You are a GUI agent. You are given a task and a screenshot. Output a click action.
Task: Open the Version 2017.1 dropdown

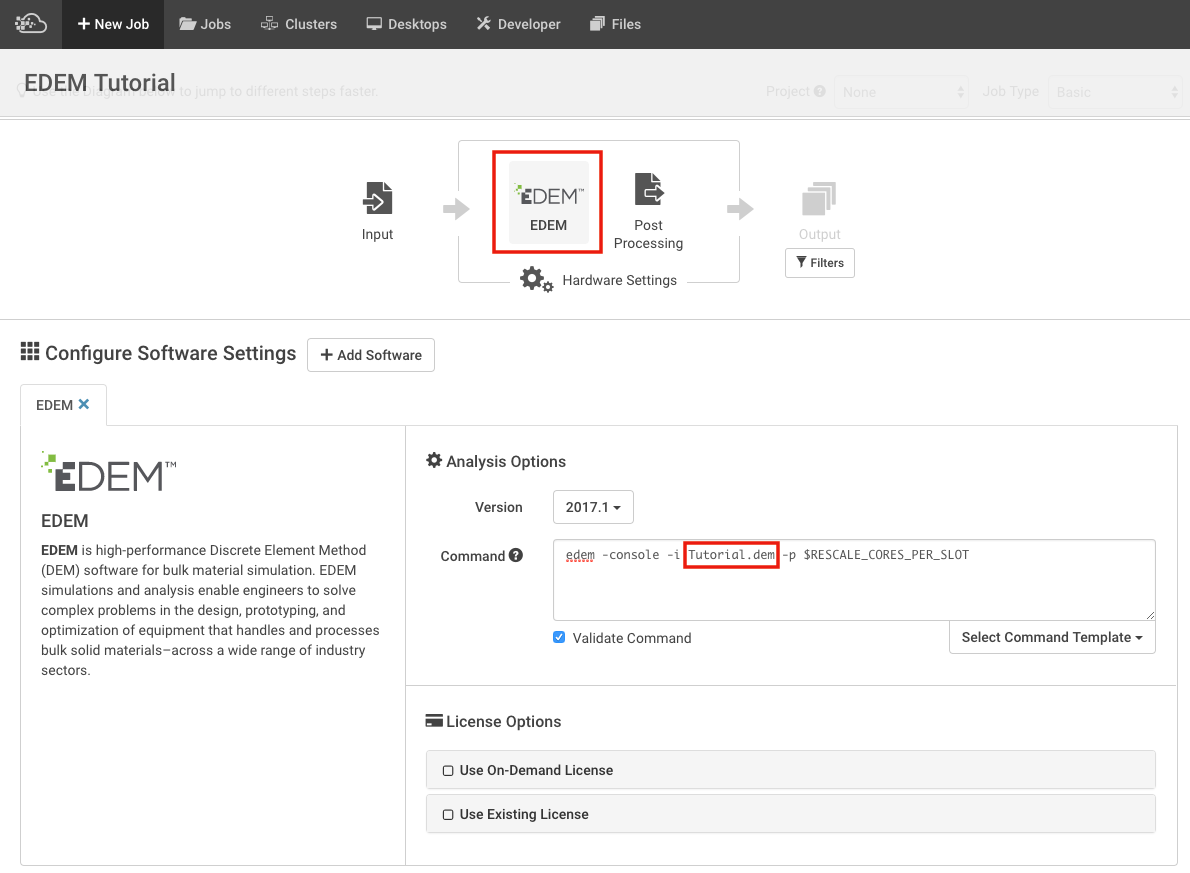pos(593,507)
